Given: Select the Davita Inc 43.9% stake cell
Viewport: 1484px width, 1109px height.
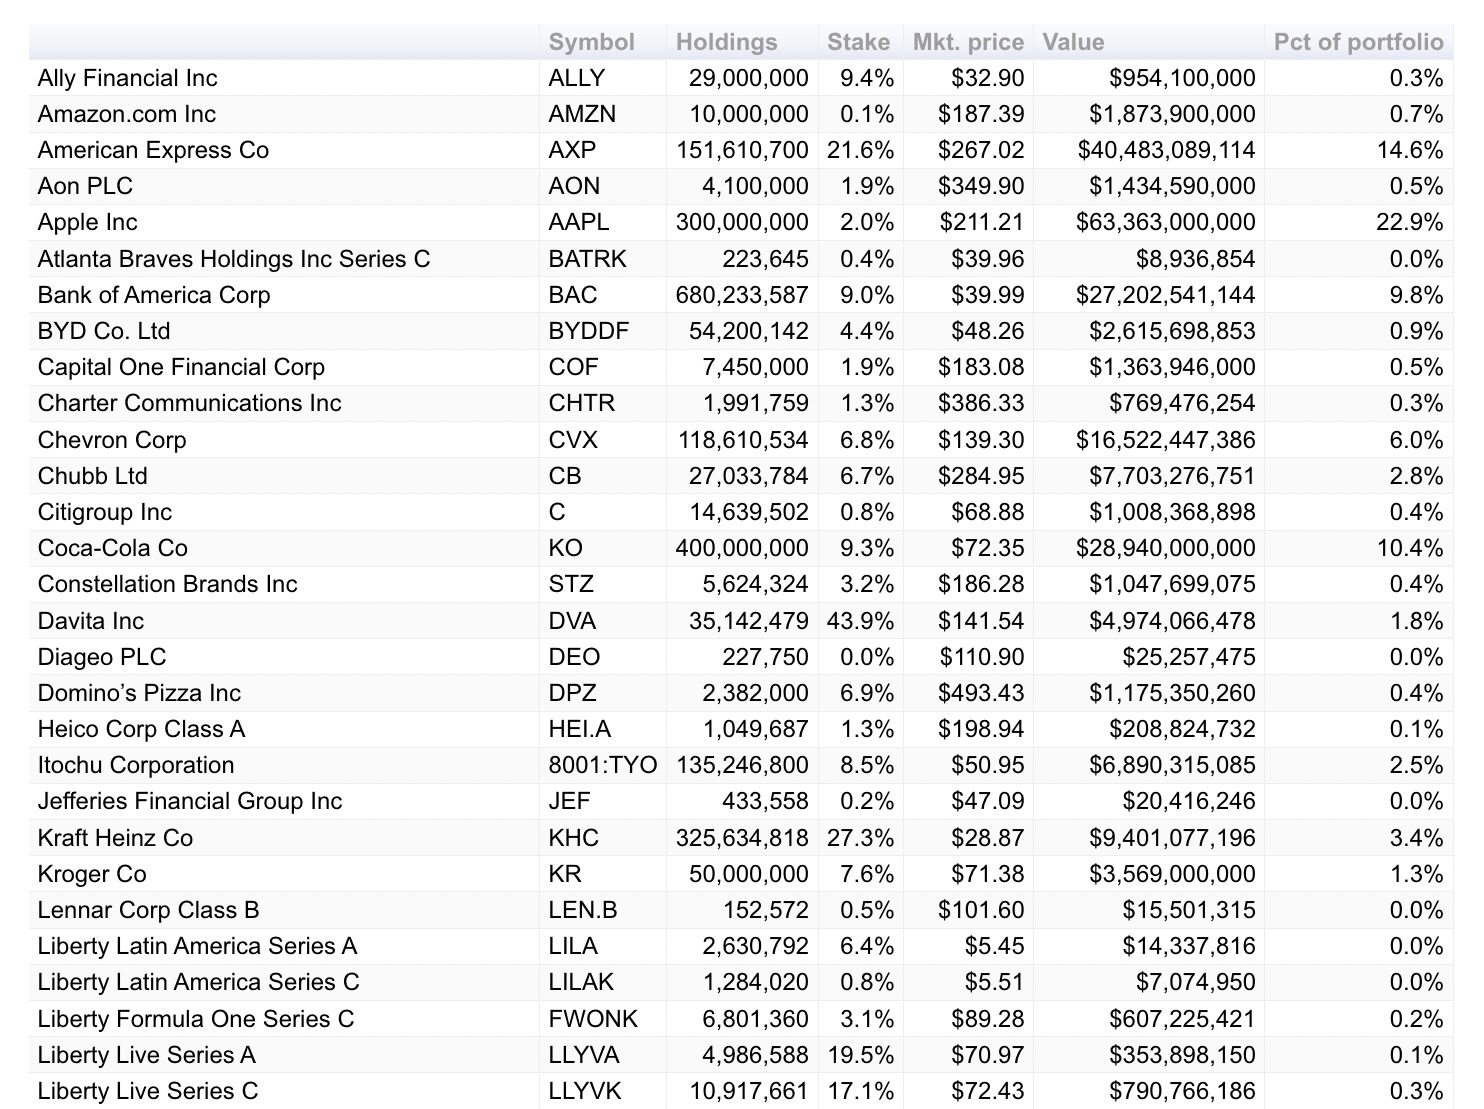Looking at the screenshot, I should click(x=860, y=621).
